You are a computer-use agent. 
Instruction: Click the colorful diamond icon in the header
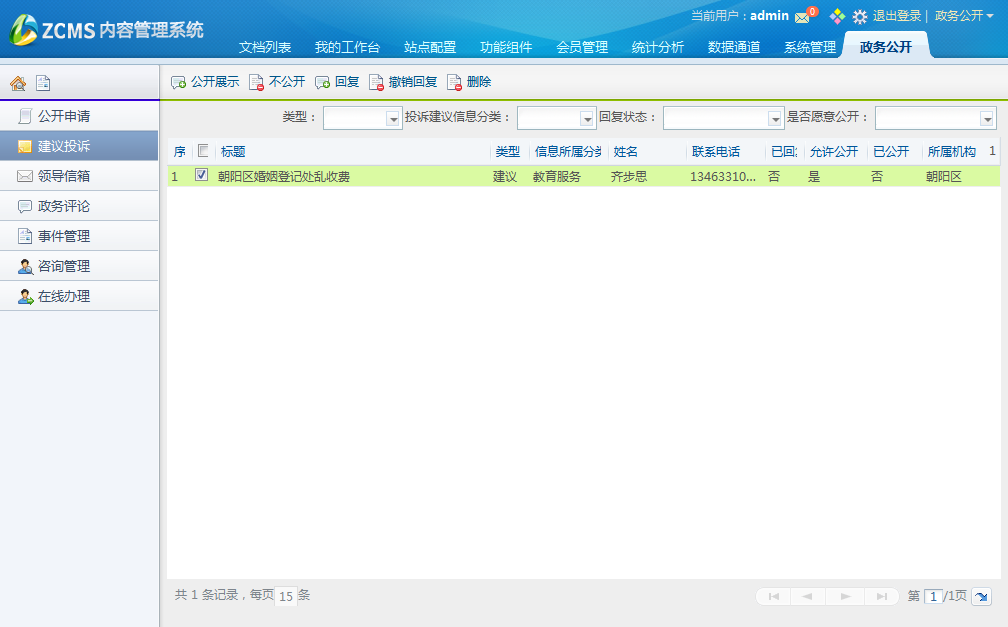[837, 16]
